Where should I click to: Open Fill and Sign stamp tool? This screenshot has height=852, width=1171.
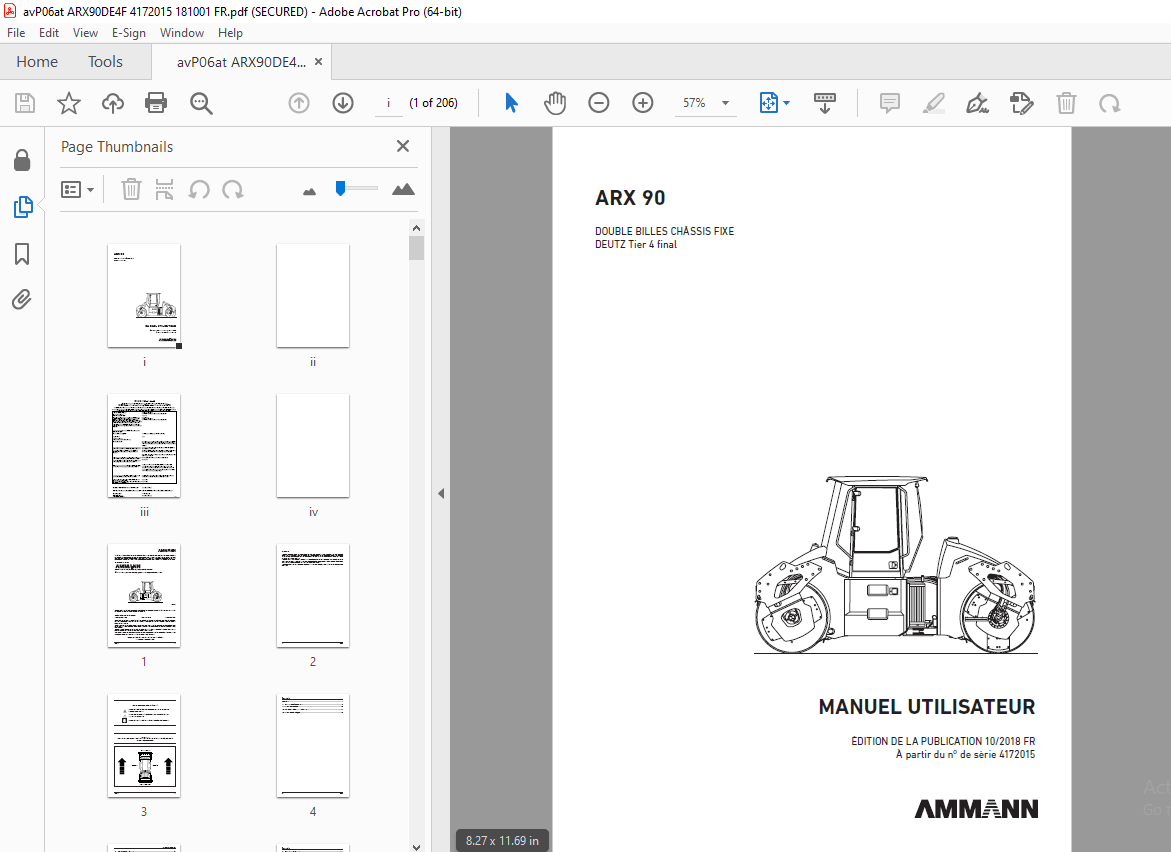pos(1022,103)
